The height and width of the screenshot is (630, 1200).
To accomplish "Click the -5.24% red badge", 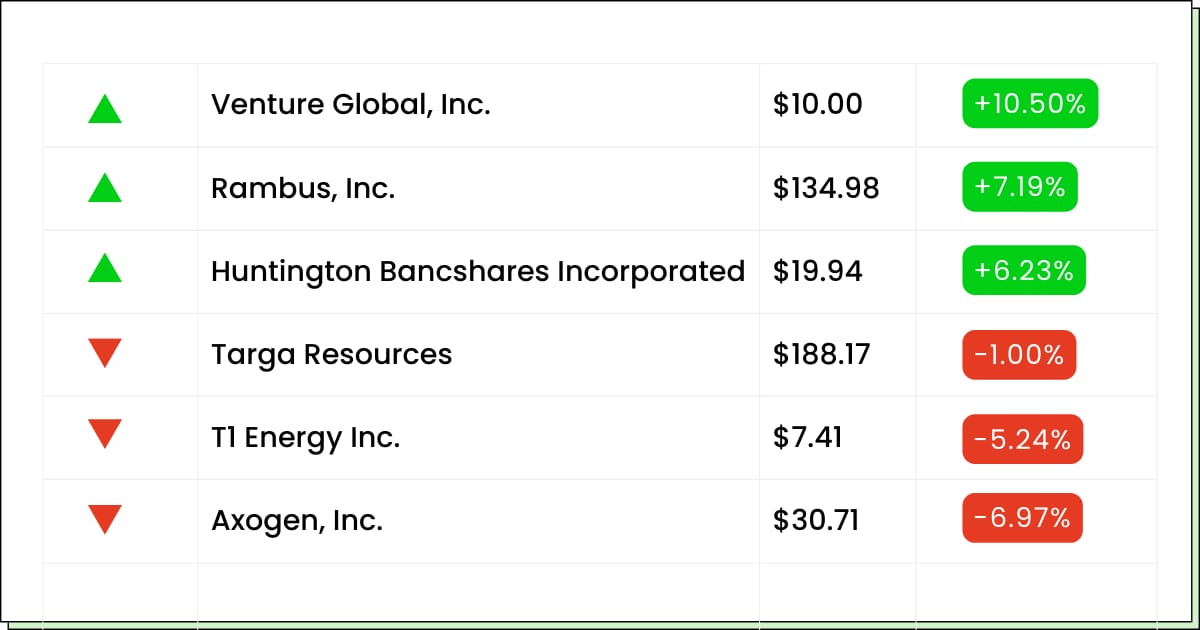I will click(1022, 438).
